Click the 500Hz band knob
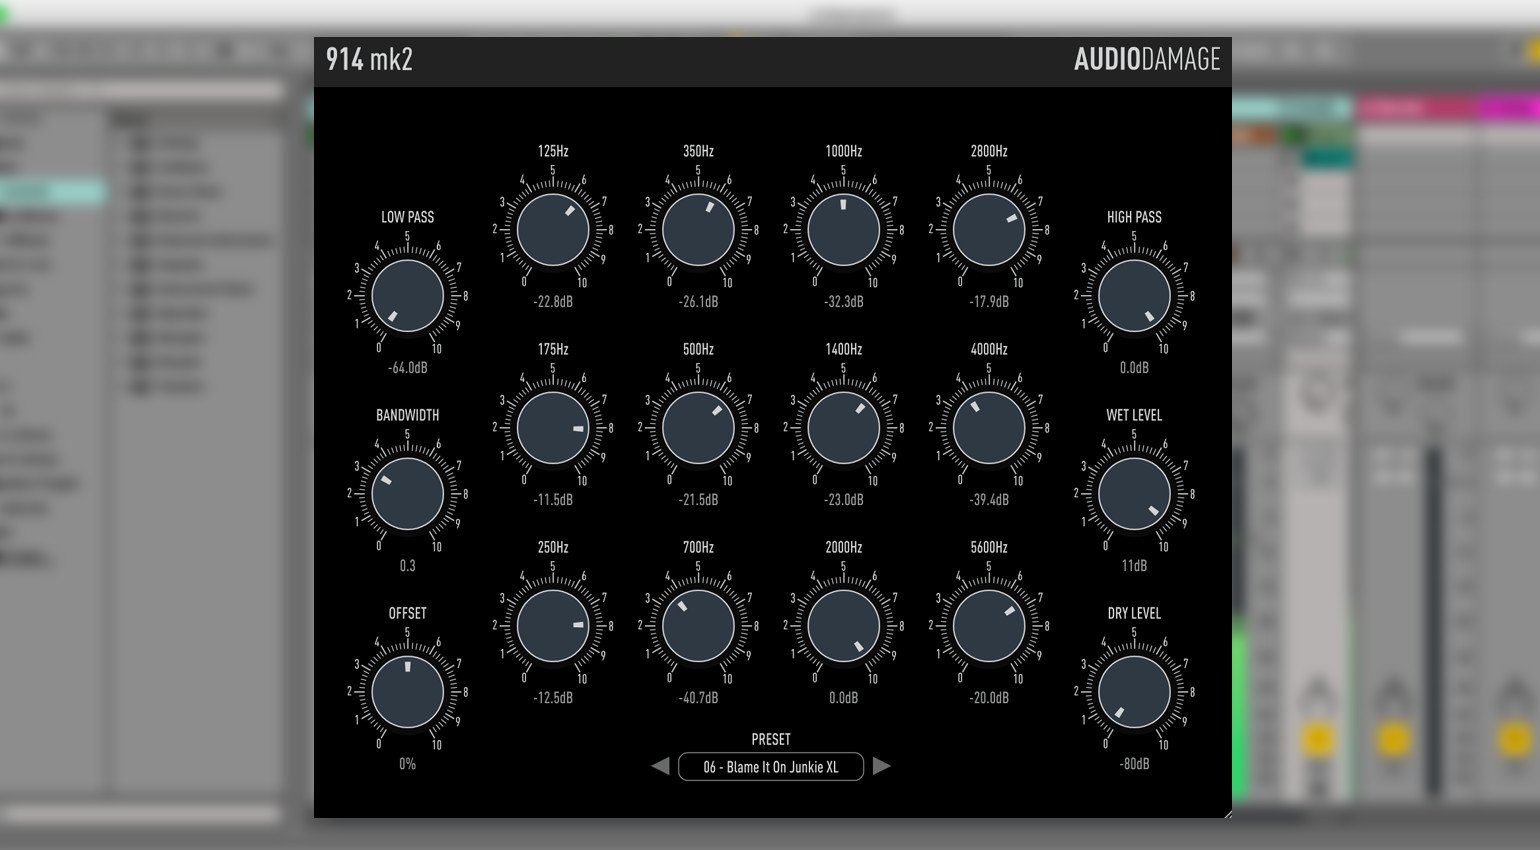Screen dimensions: 1540x850 (x=698, y=428)
